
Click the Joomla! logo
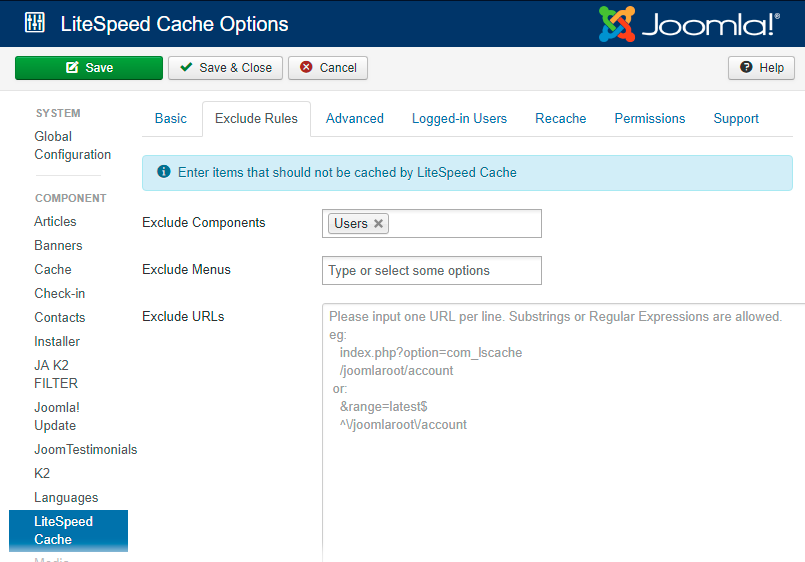tap(689, 24)
